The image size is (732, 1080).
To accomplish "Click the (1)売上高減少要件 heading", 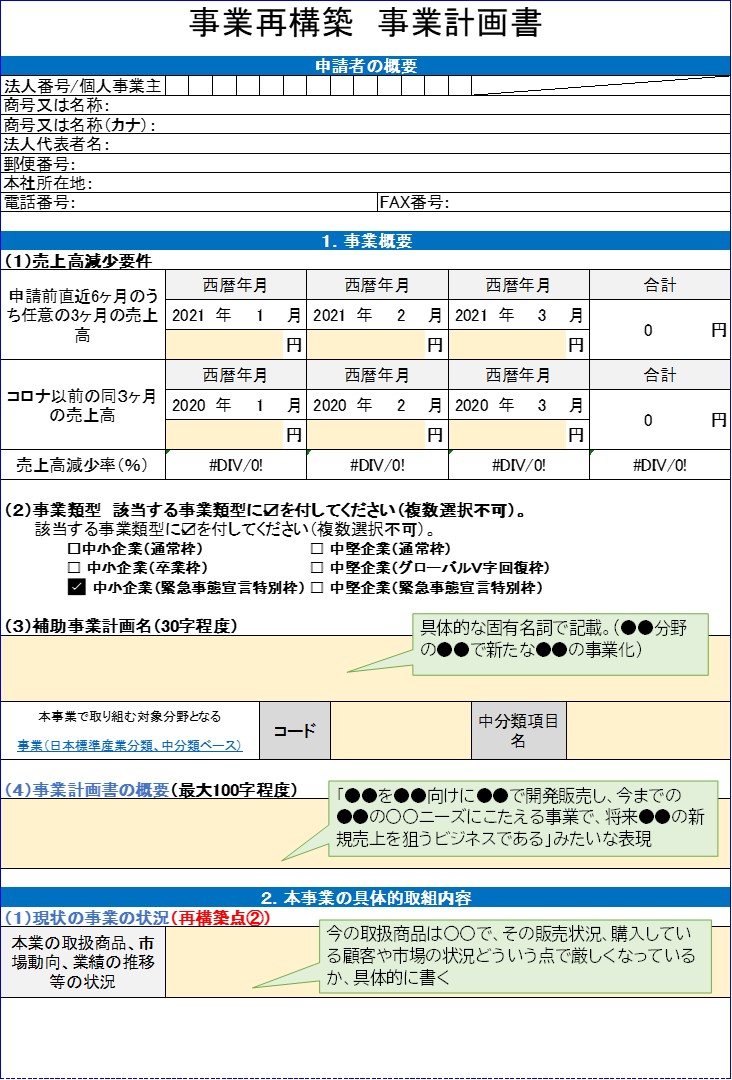I will [x=78, y=261].
